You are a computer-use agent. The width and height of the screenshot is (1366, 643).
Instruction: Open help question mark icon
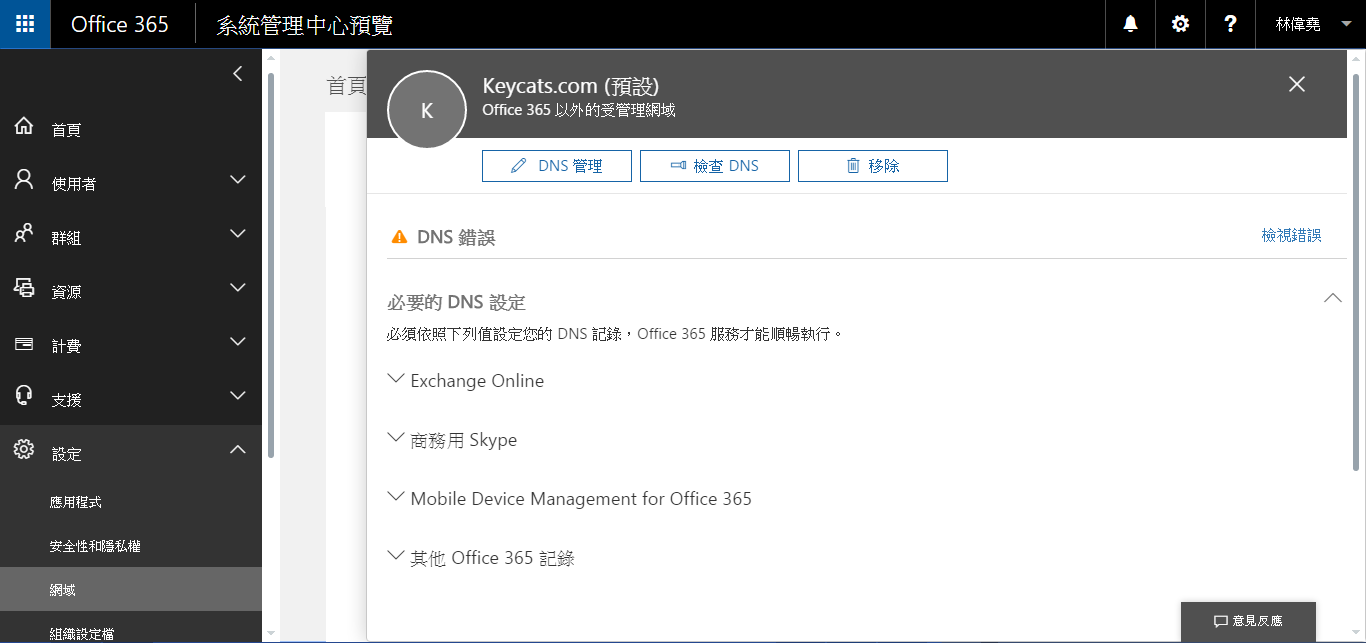(x=1231, y=24)
